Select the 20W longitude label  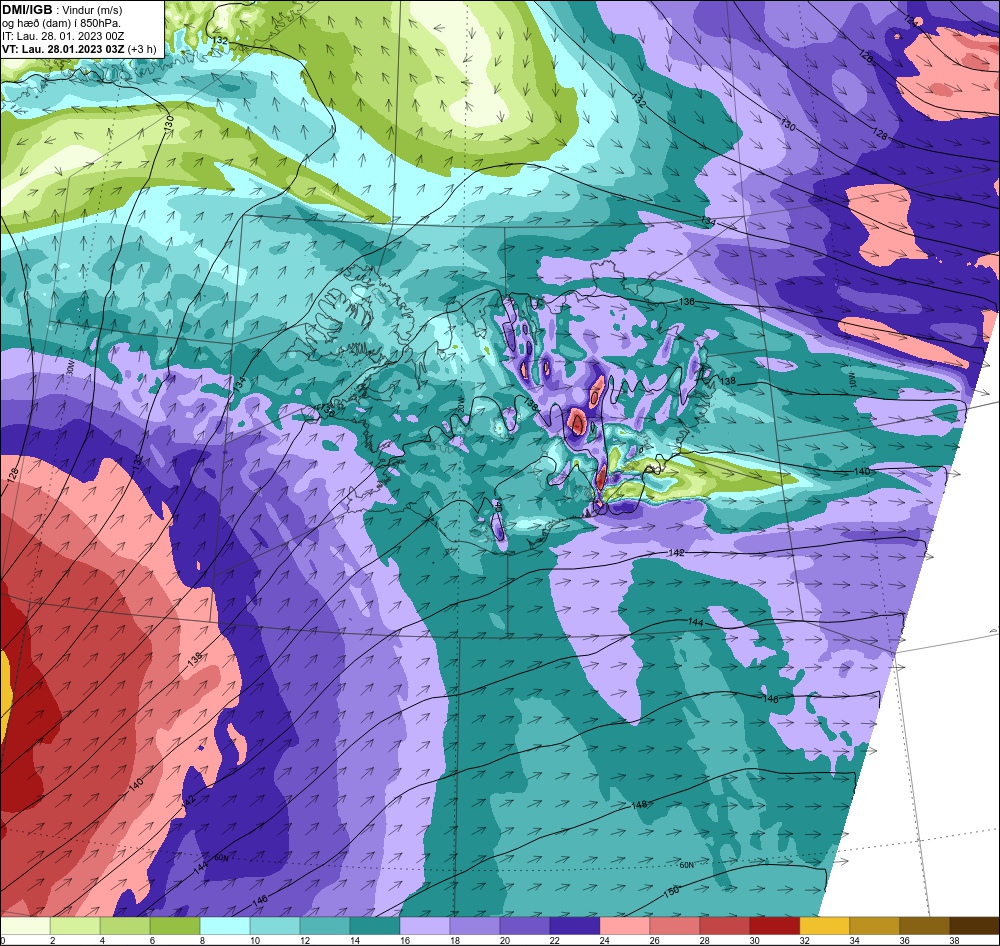tap(461, 404)
